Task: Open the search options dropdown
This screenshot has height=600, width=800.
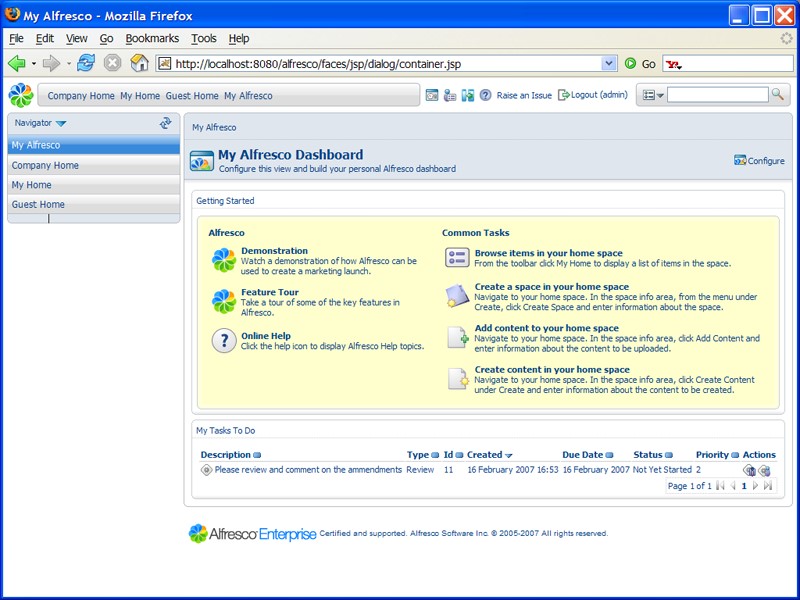Action: 654,95
